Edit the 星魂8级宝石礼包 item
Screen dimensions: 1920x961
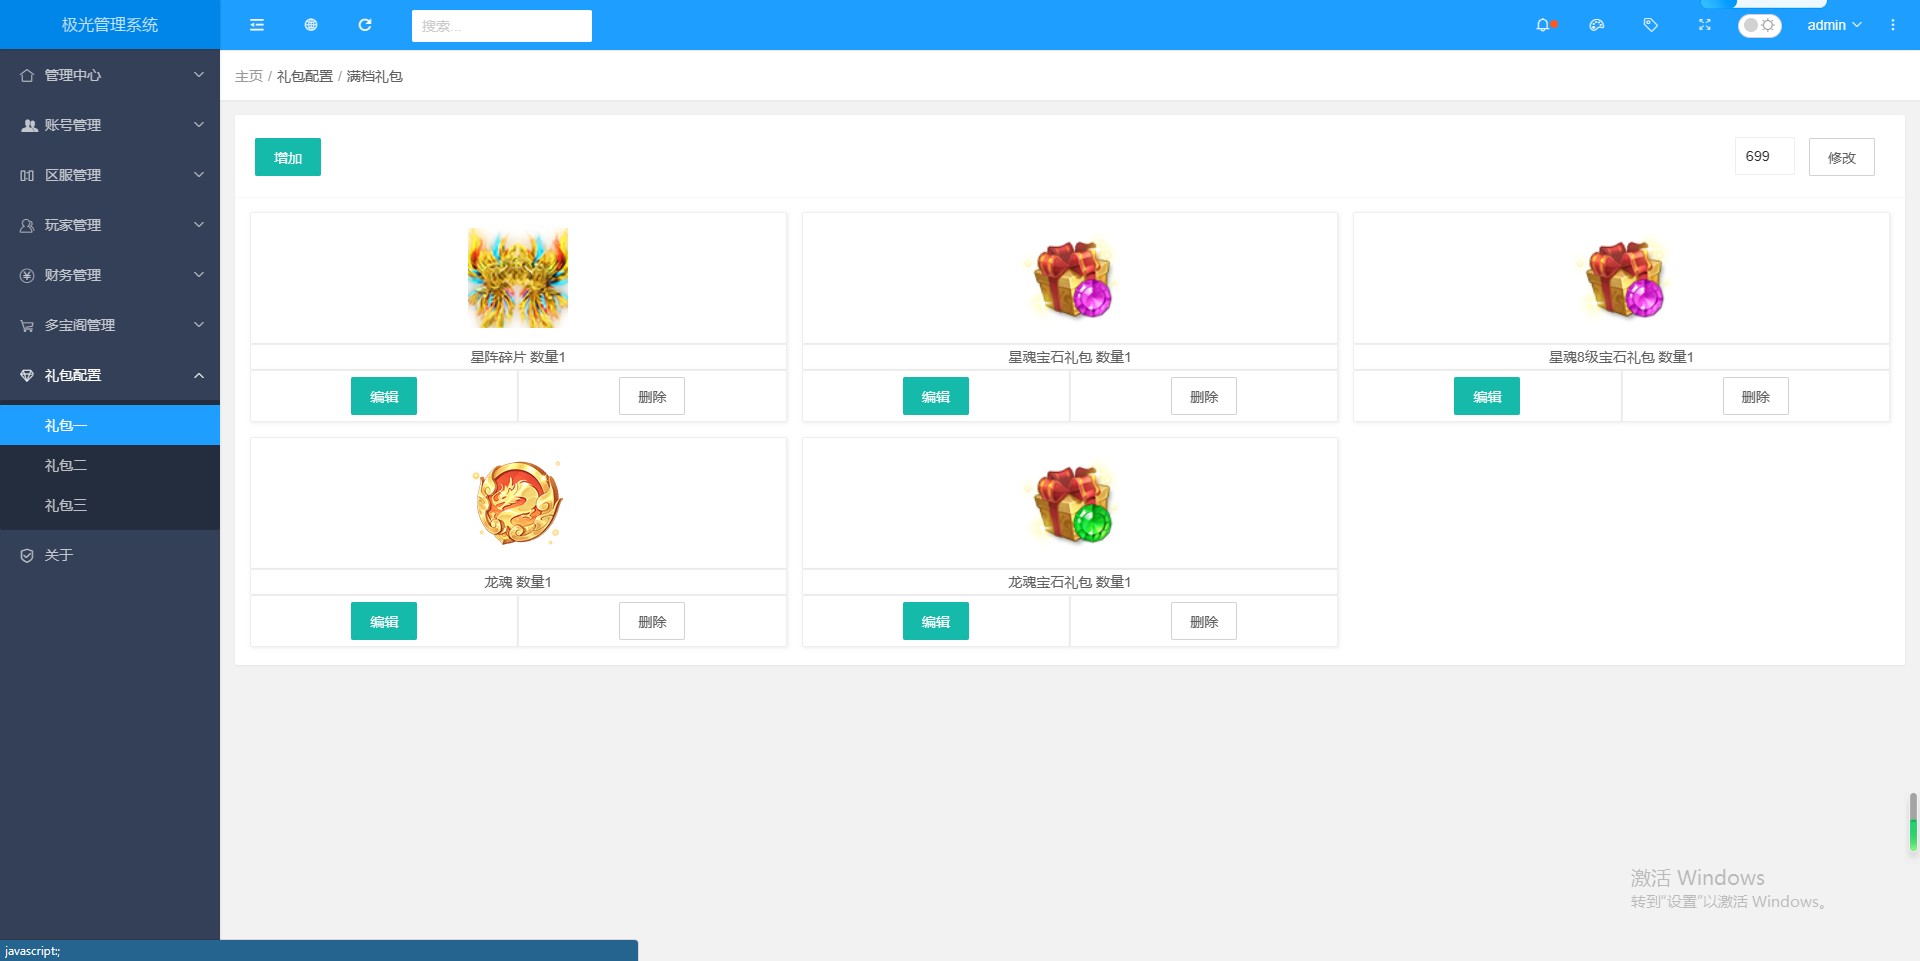point(1487,396)
